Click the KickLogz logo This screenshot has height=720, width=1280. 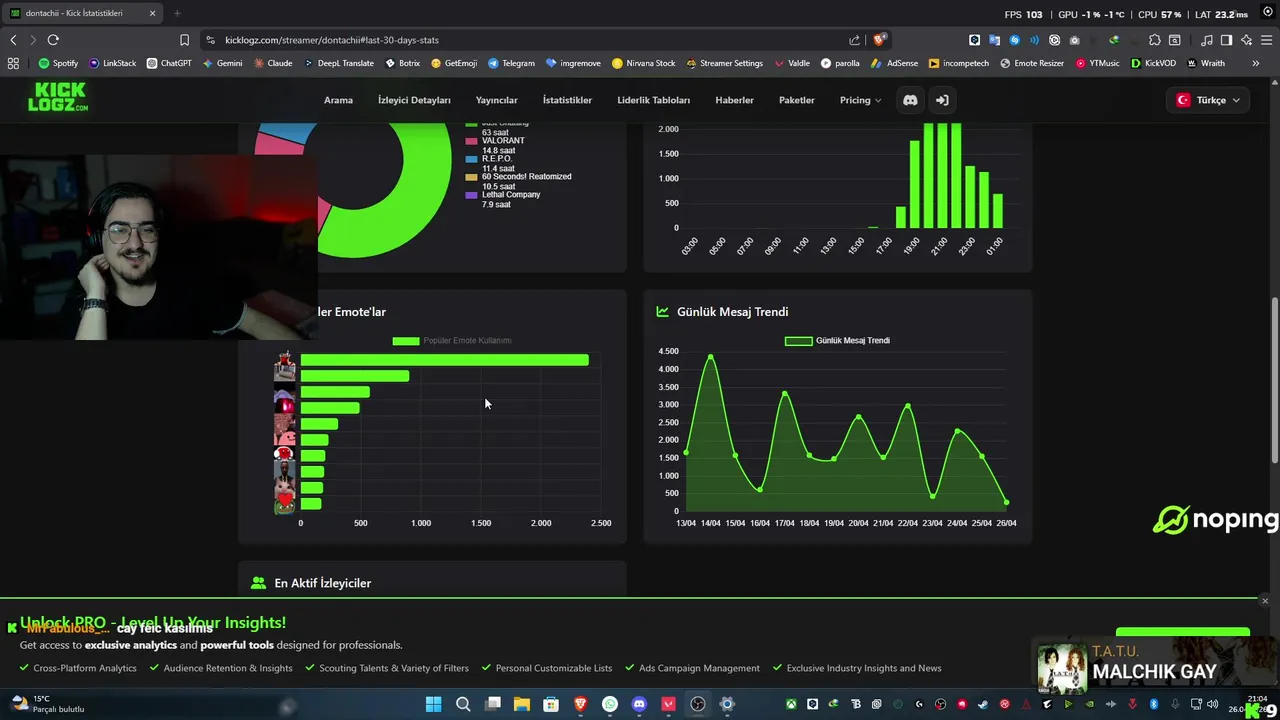pos(57,97)
